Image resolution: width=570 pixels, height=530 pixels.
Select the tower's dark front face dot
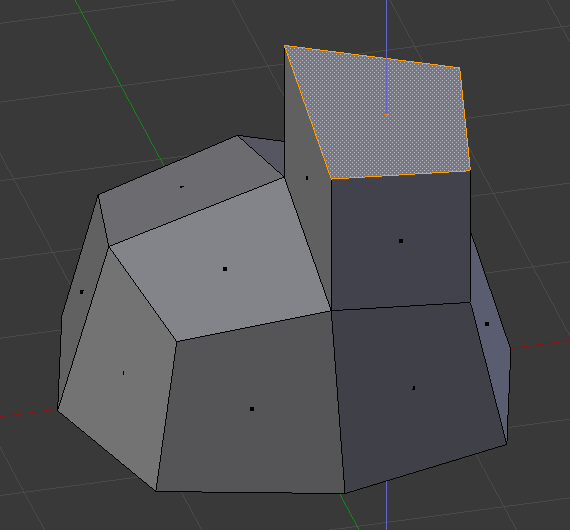coord(401,241)
